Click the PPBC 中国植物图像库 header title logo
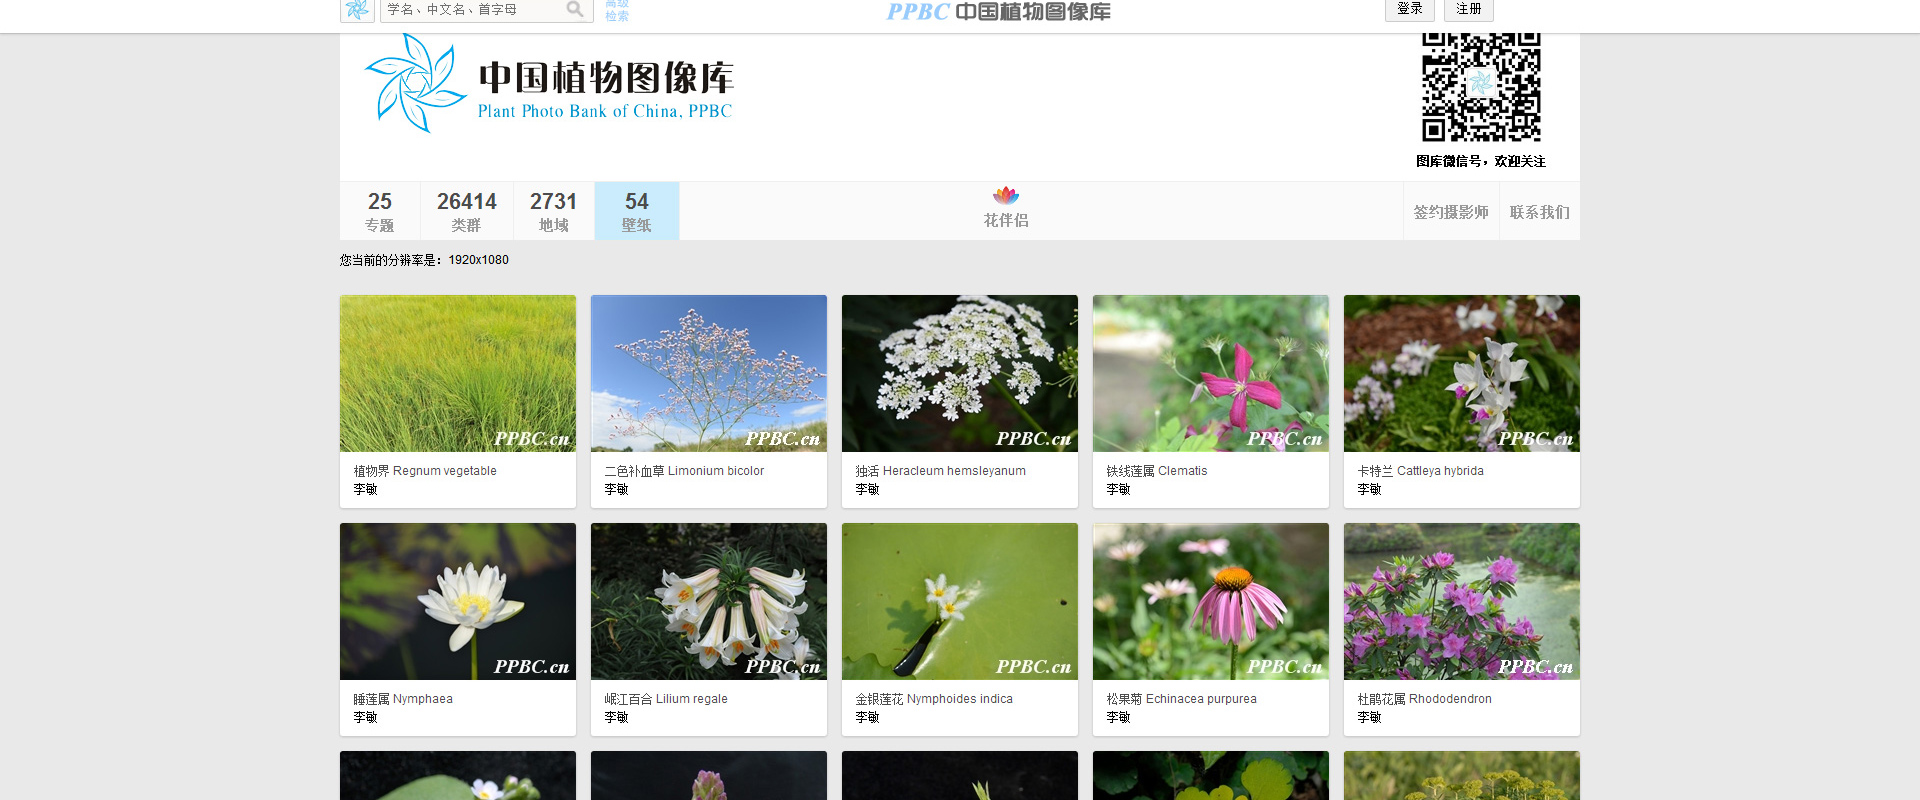 pos(998,12)
